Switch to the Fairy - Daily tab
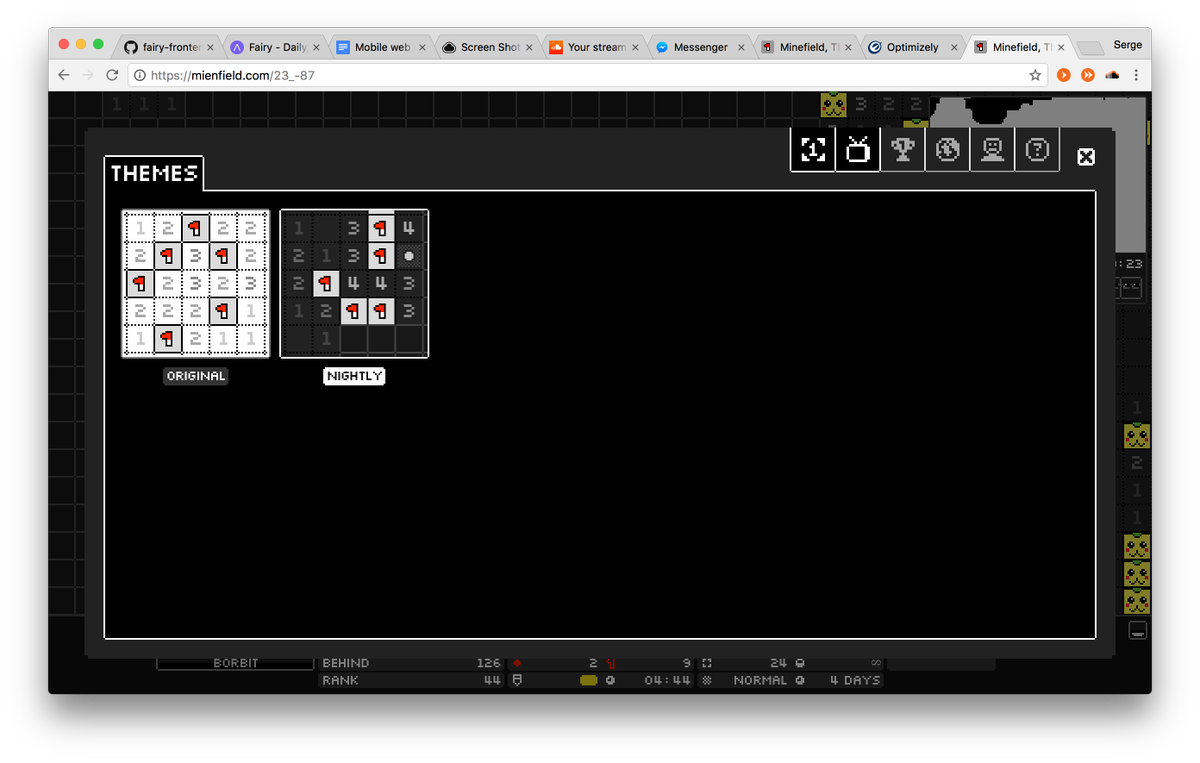 click(x=275, y=47)
